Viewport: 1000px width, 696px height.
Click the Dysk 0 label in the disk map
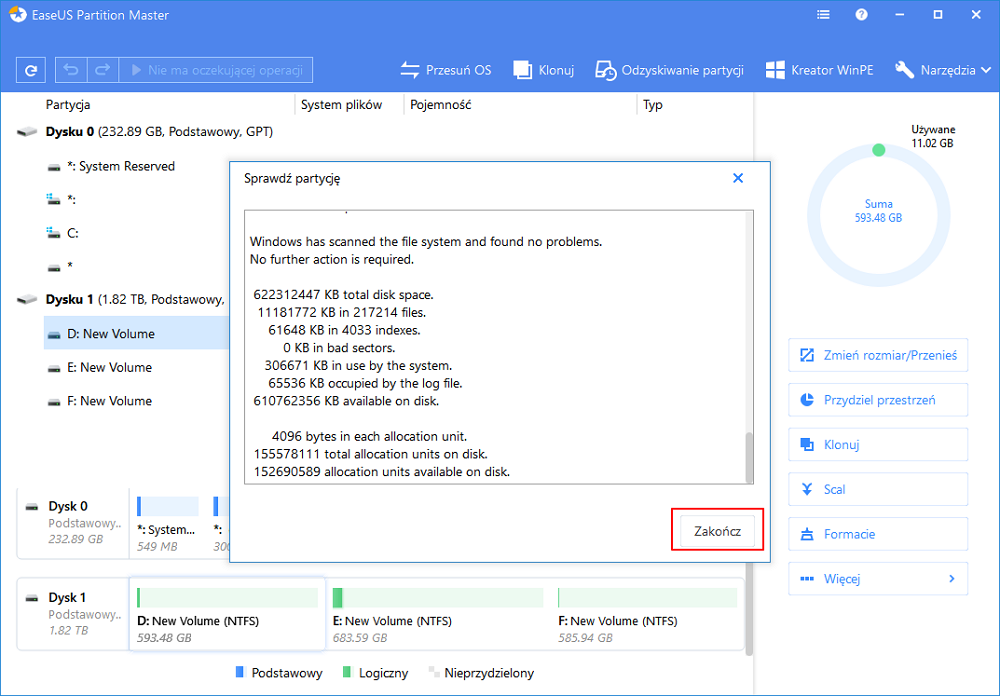(x=68, y=507)
